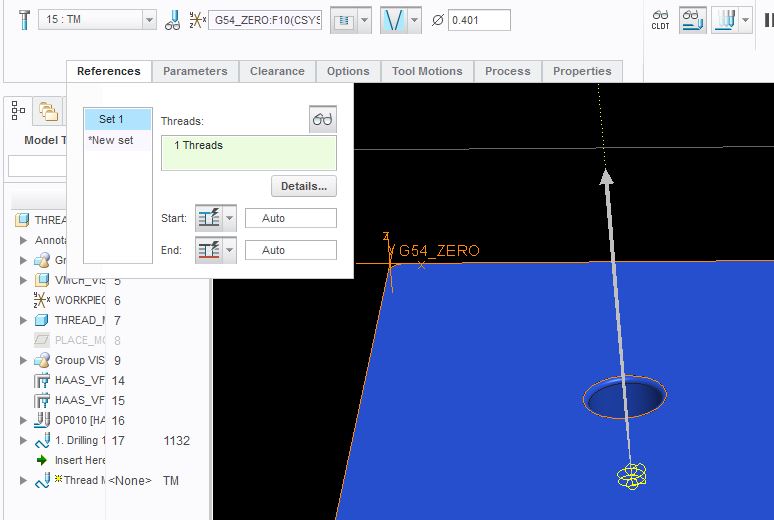Image resolution: width=774 pixels, height=520 pixels.
Task: Click the diameter symbol icon
Action: tap(437, 20)
